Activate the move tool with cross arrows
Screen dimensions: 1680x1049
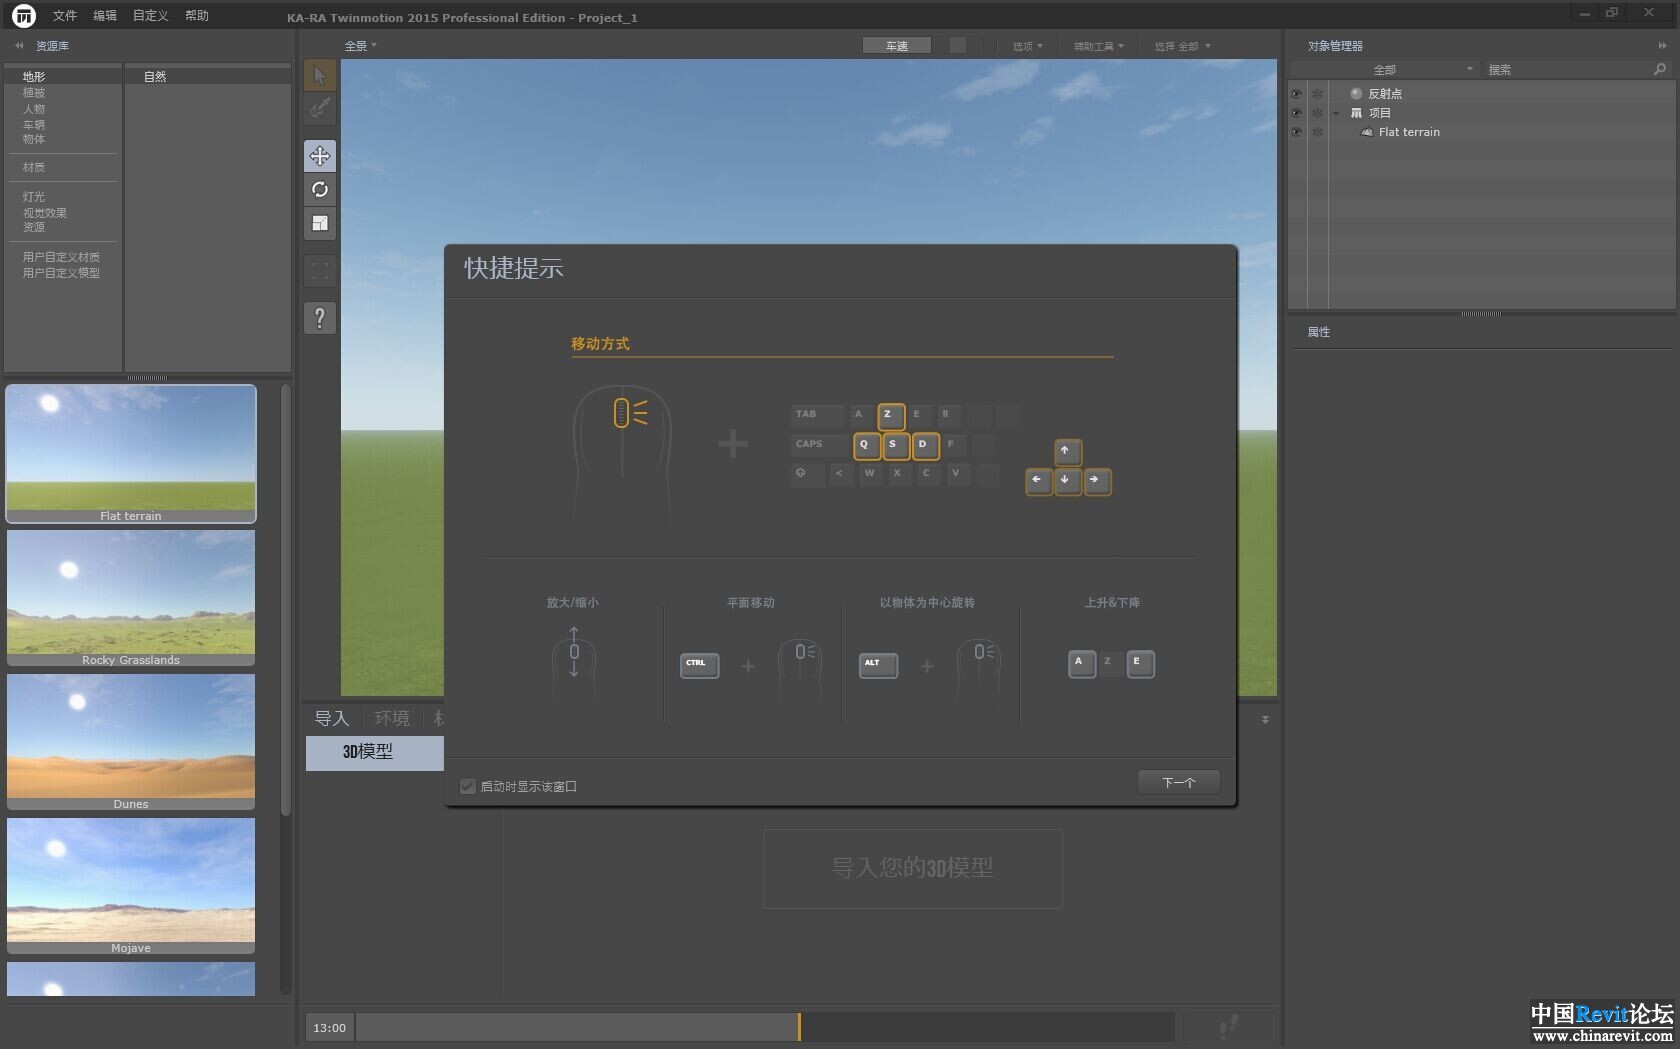click(x=320, y=156)
